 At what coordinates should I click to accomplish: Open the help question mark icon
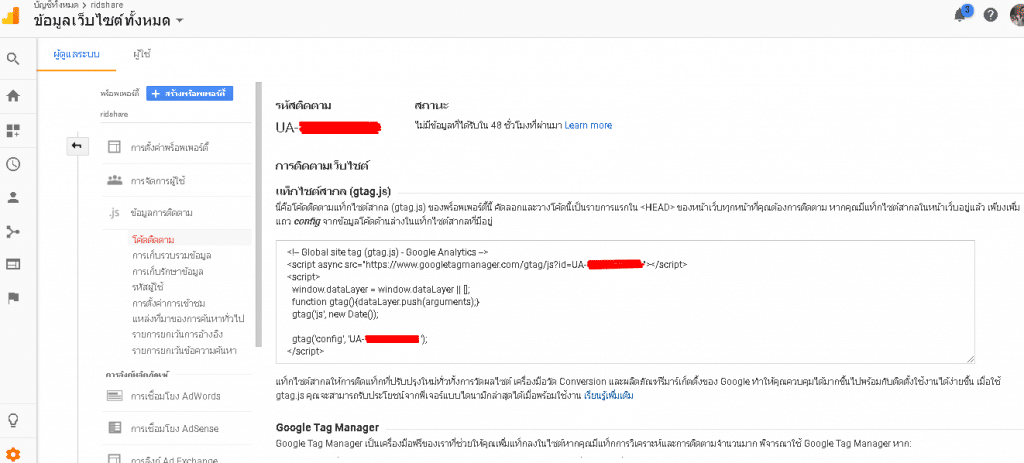pos(991,15)
